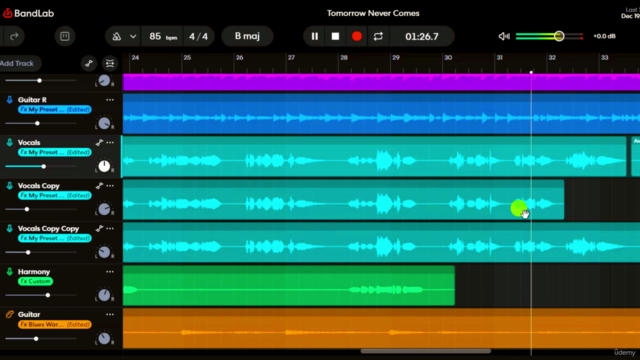
Task: Mute the master volume speaker icon
Action: tap(504, 36)
